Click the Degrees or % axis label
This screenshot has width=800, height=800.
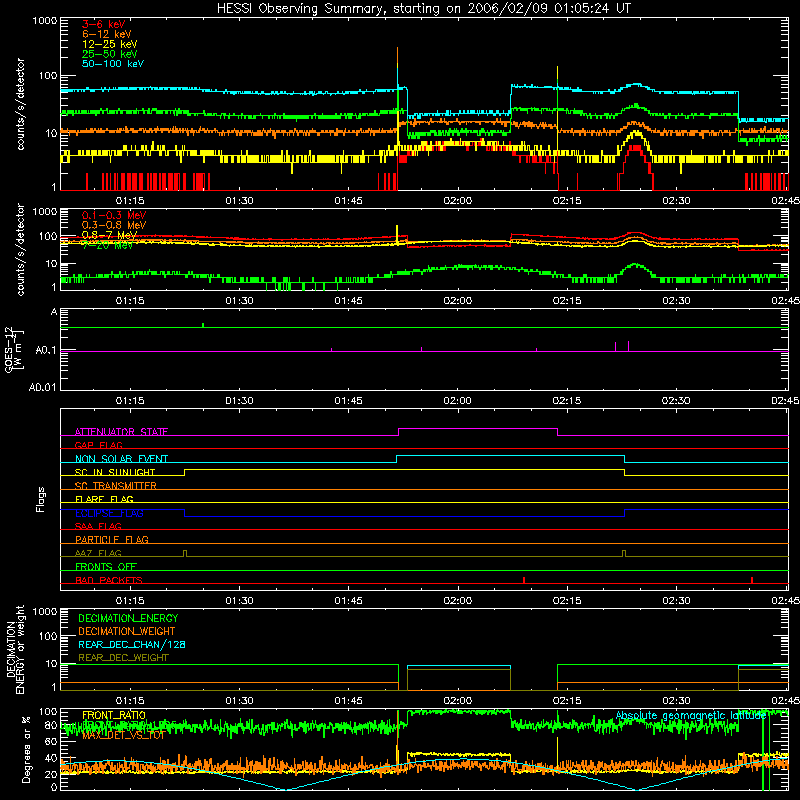(27, 749)
